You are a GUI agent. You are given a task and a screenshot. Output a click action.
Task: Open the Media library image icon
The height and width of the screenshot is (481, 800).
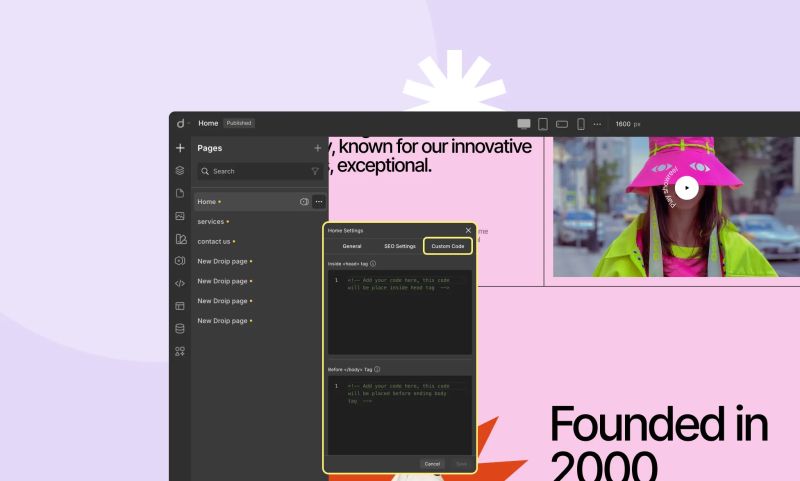pos(180,216)
